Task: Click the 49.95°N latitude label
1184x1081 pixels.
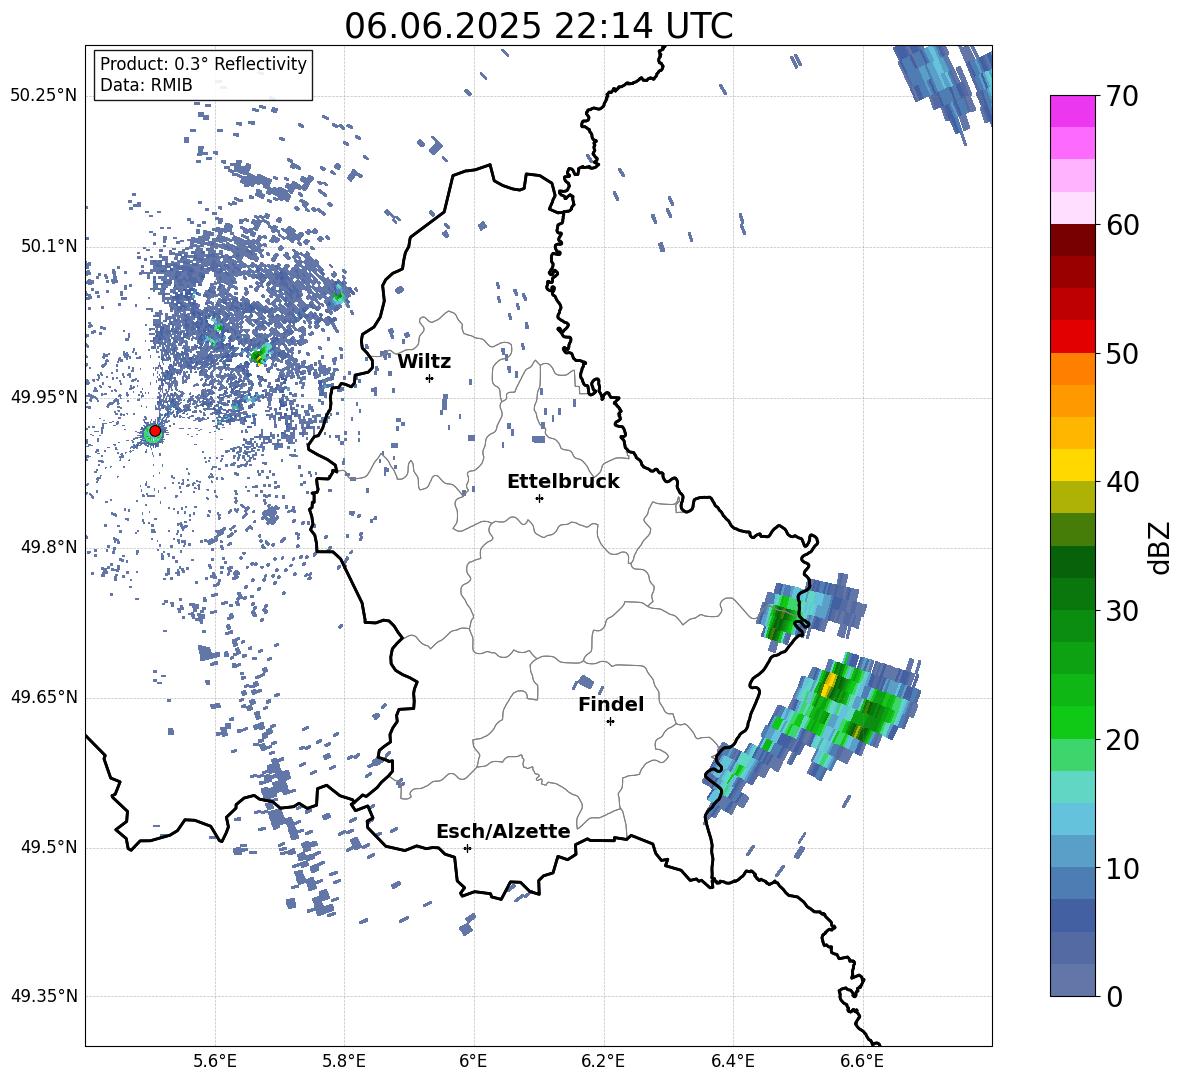Action: point(44,397)
